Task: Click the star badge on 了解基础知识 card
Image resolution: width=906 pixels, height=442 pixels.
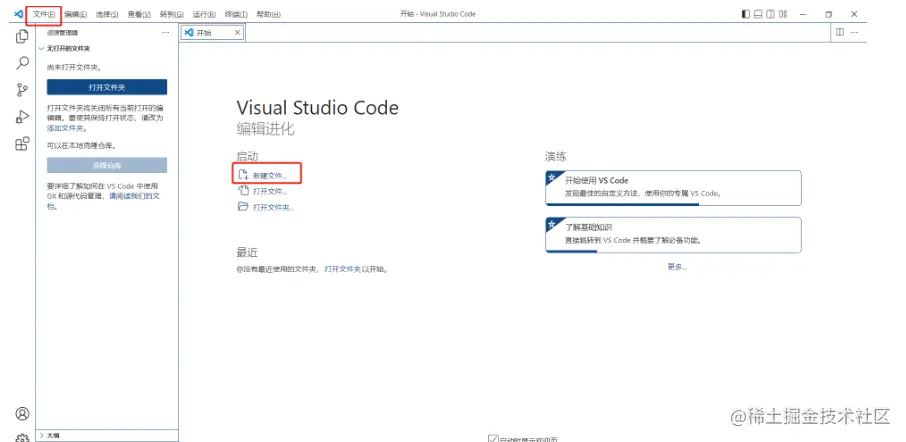Action: (552, 224)
